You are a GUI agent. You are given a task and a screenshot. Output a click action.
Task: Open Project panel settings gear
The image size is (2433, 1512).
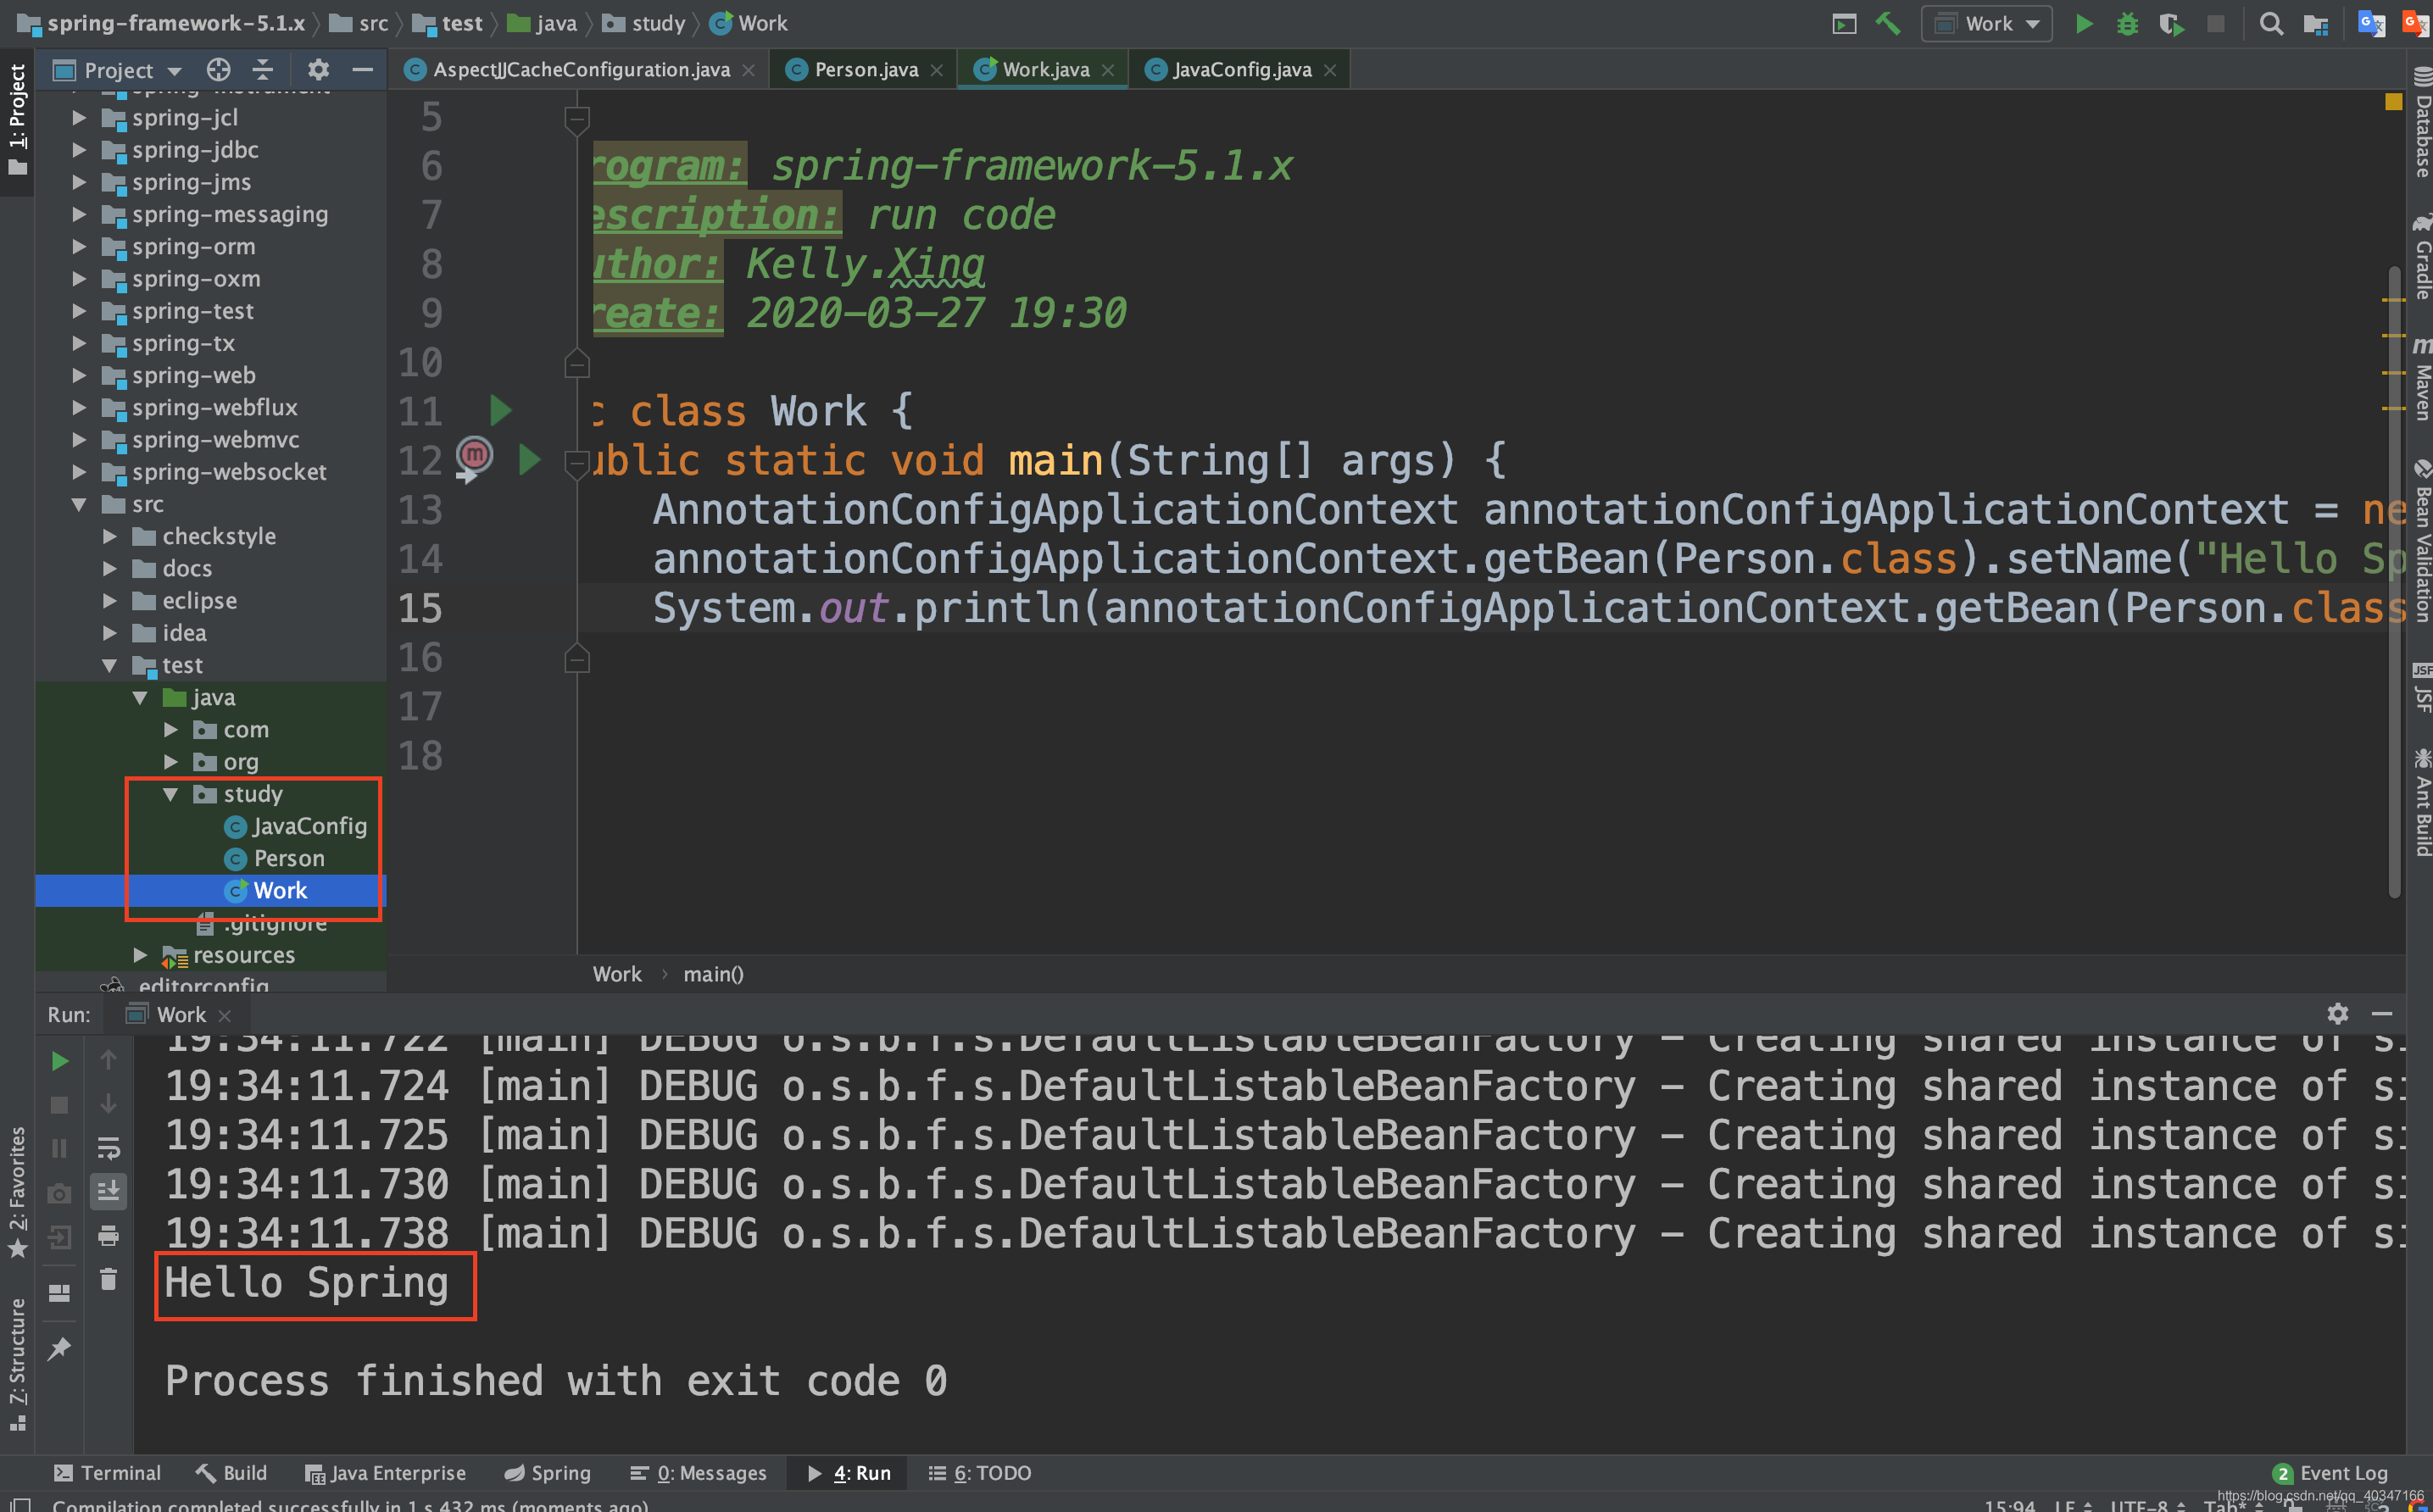318,70
